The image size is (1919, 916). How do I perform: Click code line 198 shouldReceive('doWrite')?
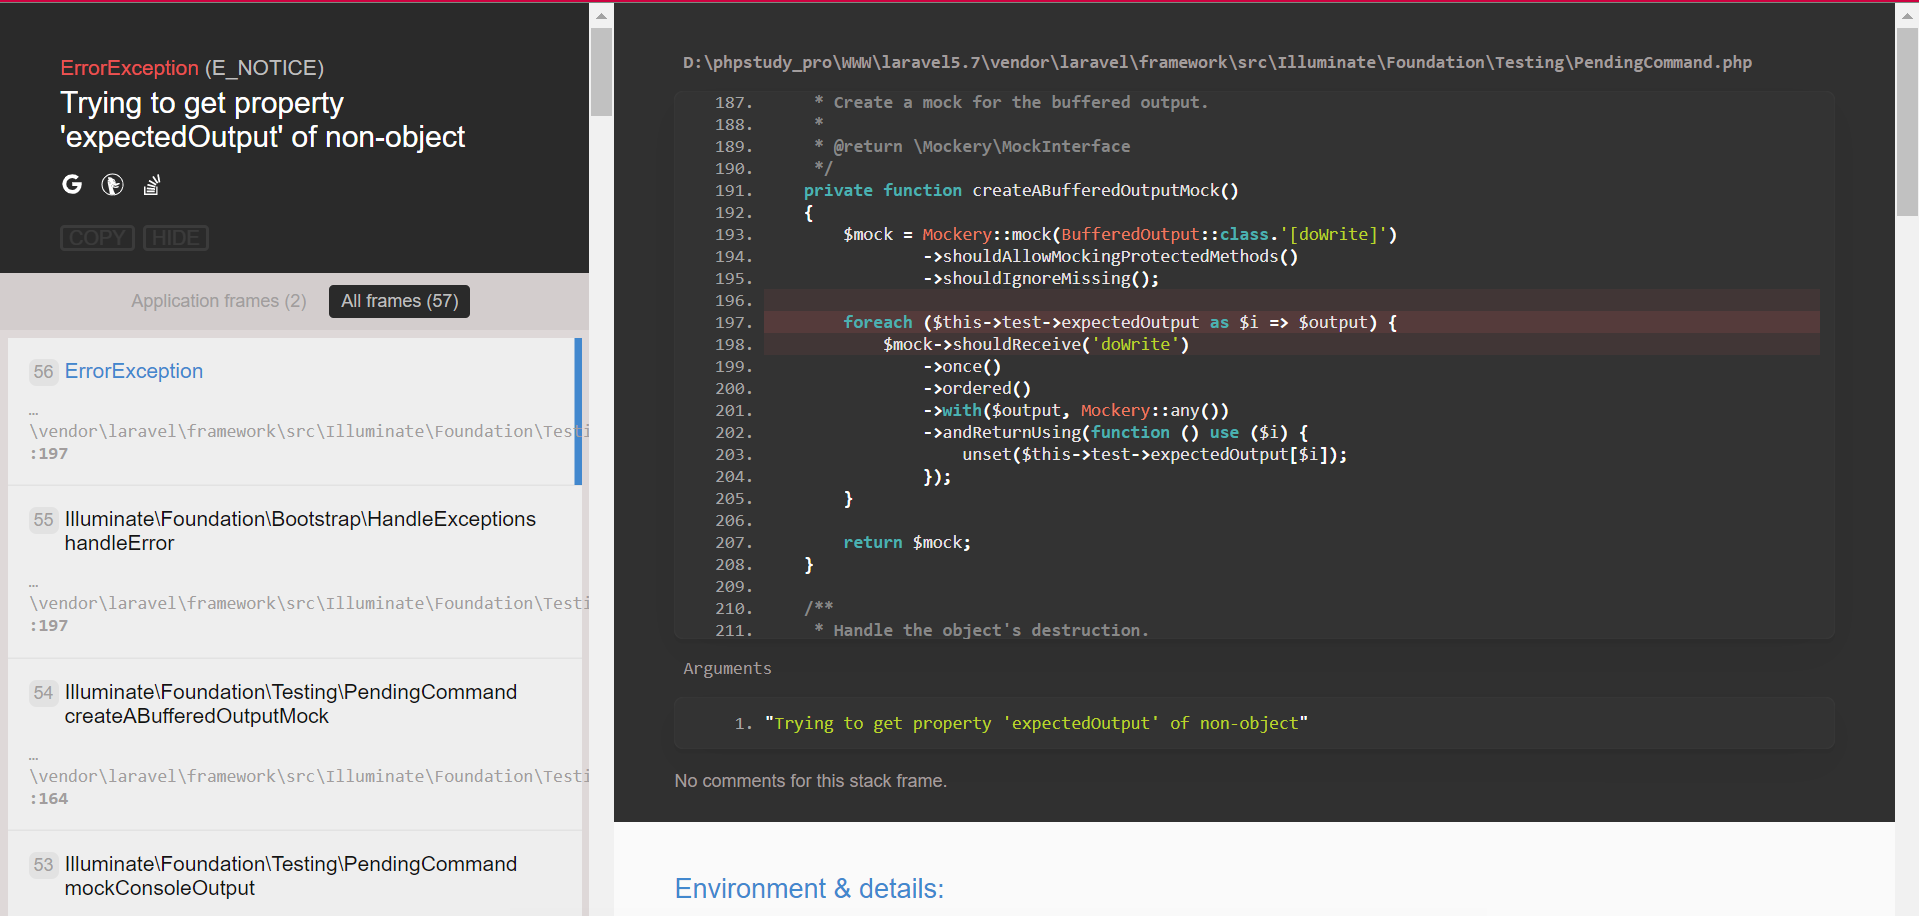(x=1292, y=344)
